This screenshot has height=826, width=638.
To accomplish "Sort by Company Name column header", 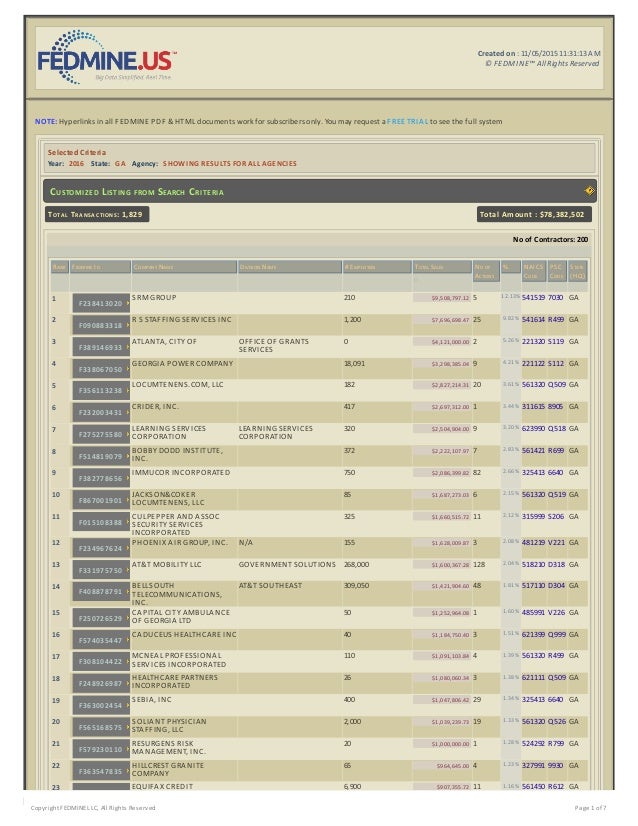I will coord(183,267).
